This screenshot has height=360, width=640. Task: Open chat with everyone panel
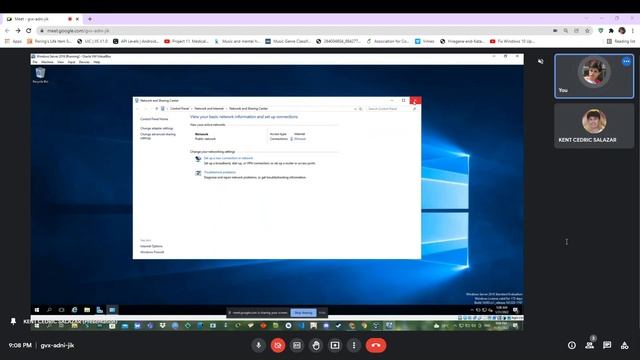tap(607, 345)
